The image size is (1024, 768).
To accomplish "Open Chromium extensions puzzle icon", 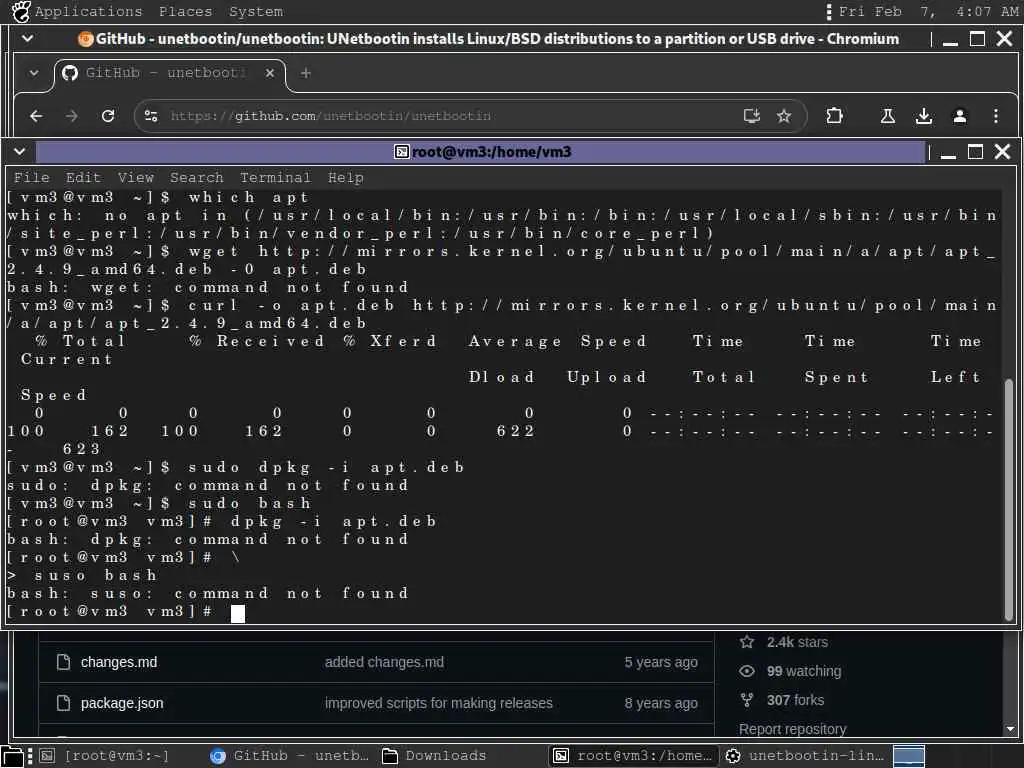I will coord(834,116).
